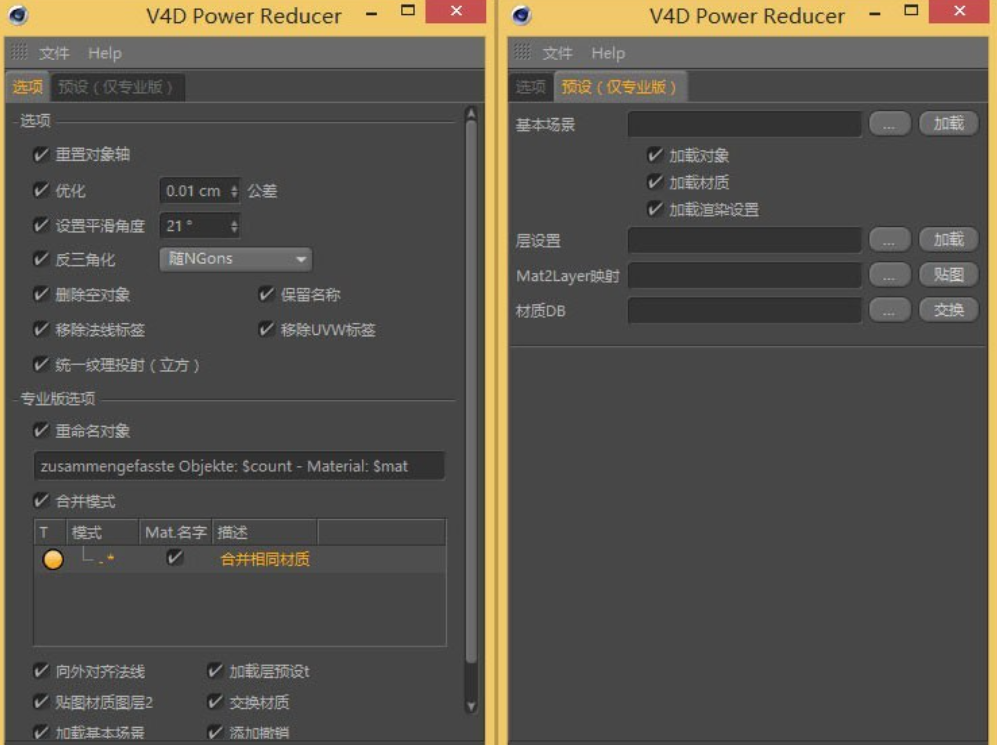Toggle 向外对齐法线 checkbox
The image size is (997, 745).
[x=41, y=671]
